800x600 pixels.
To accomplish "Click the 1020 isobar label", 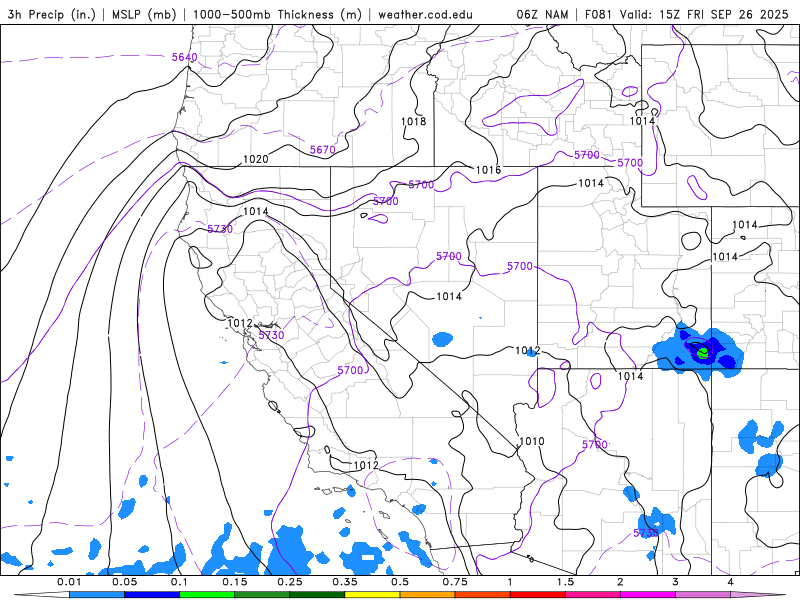I will 256,159.
